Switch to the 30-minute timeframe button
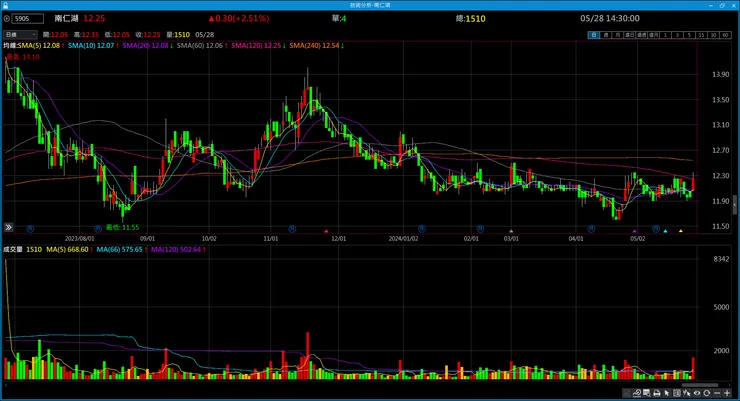Viewport: 740px width, 401px height. point(713,35)
